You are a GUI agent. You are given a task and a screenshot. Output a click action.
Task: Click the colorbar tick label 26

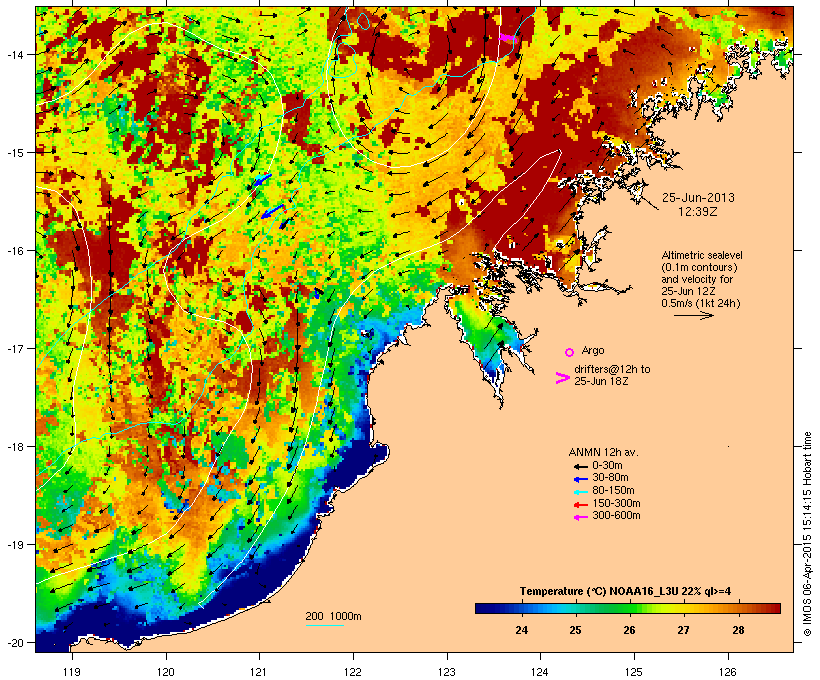pyautogui.click(x=629, y=630)
